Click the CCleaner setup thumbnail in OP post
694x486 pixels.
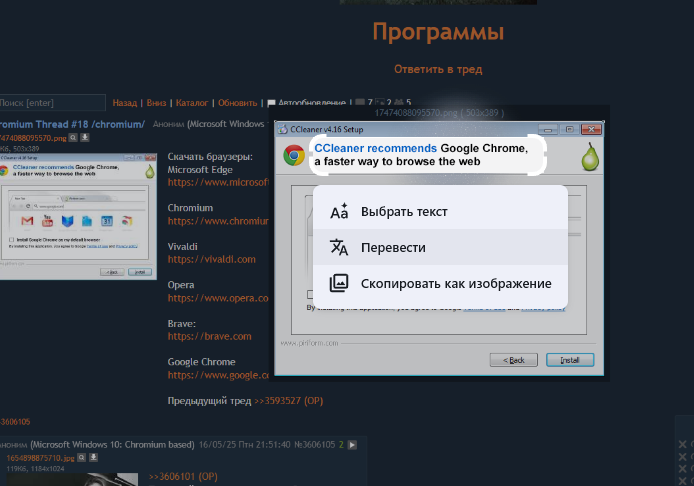[78, 216]
